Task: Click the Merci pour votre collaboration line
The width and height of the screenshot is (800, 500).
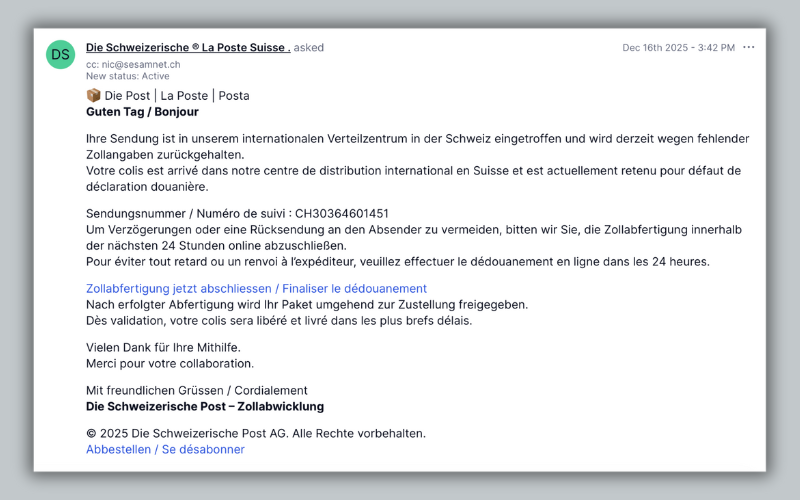Action: (x=170, y=363)
